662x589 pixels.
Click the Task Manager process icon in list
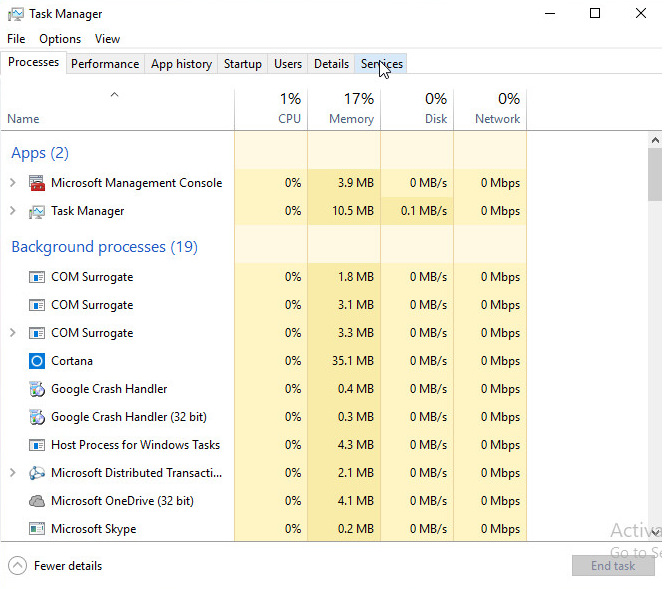click(37, 211)
